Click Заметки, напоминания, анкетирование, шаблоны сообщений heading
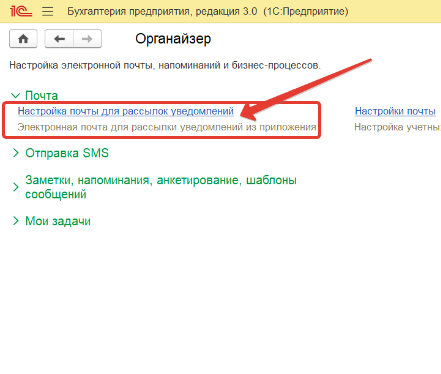This screenshot has height=374, width=441. pos(161,187)
